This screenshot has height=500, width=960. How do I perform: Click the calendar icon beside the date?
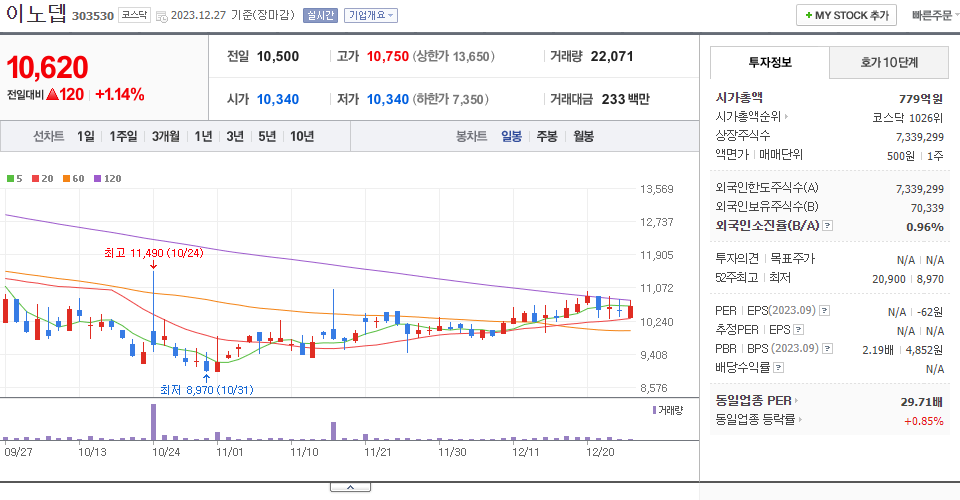coord(162,17)
